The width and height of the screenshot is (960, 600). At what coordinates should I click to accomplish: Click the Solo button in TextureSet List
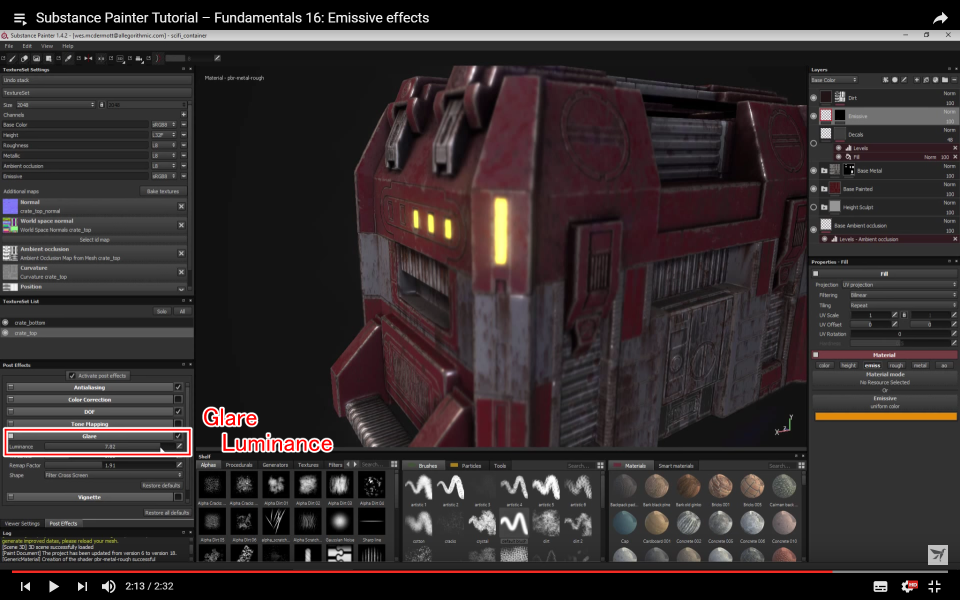pos(162,312)
